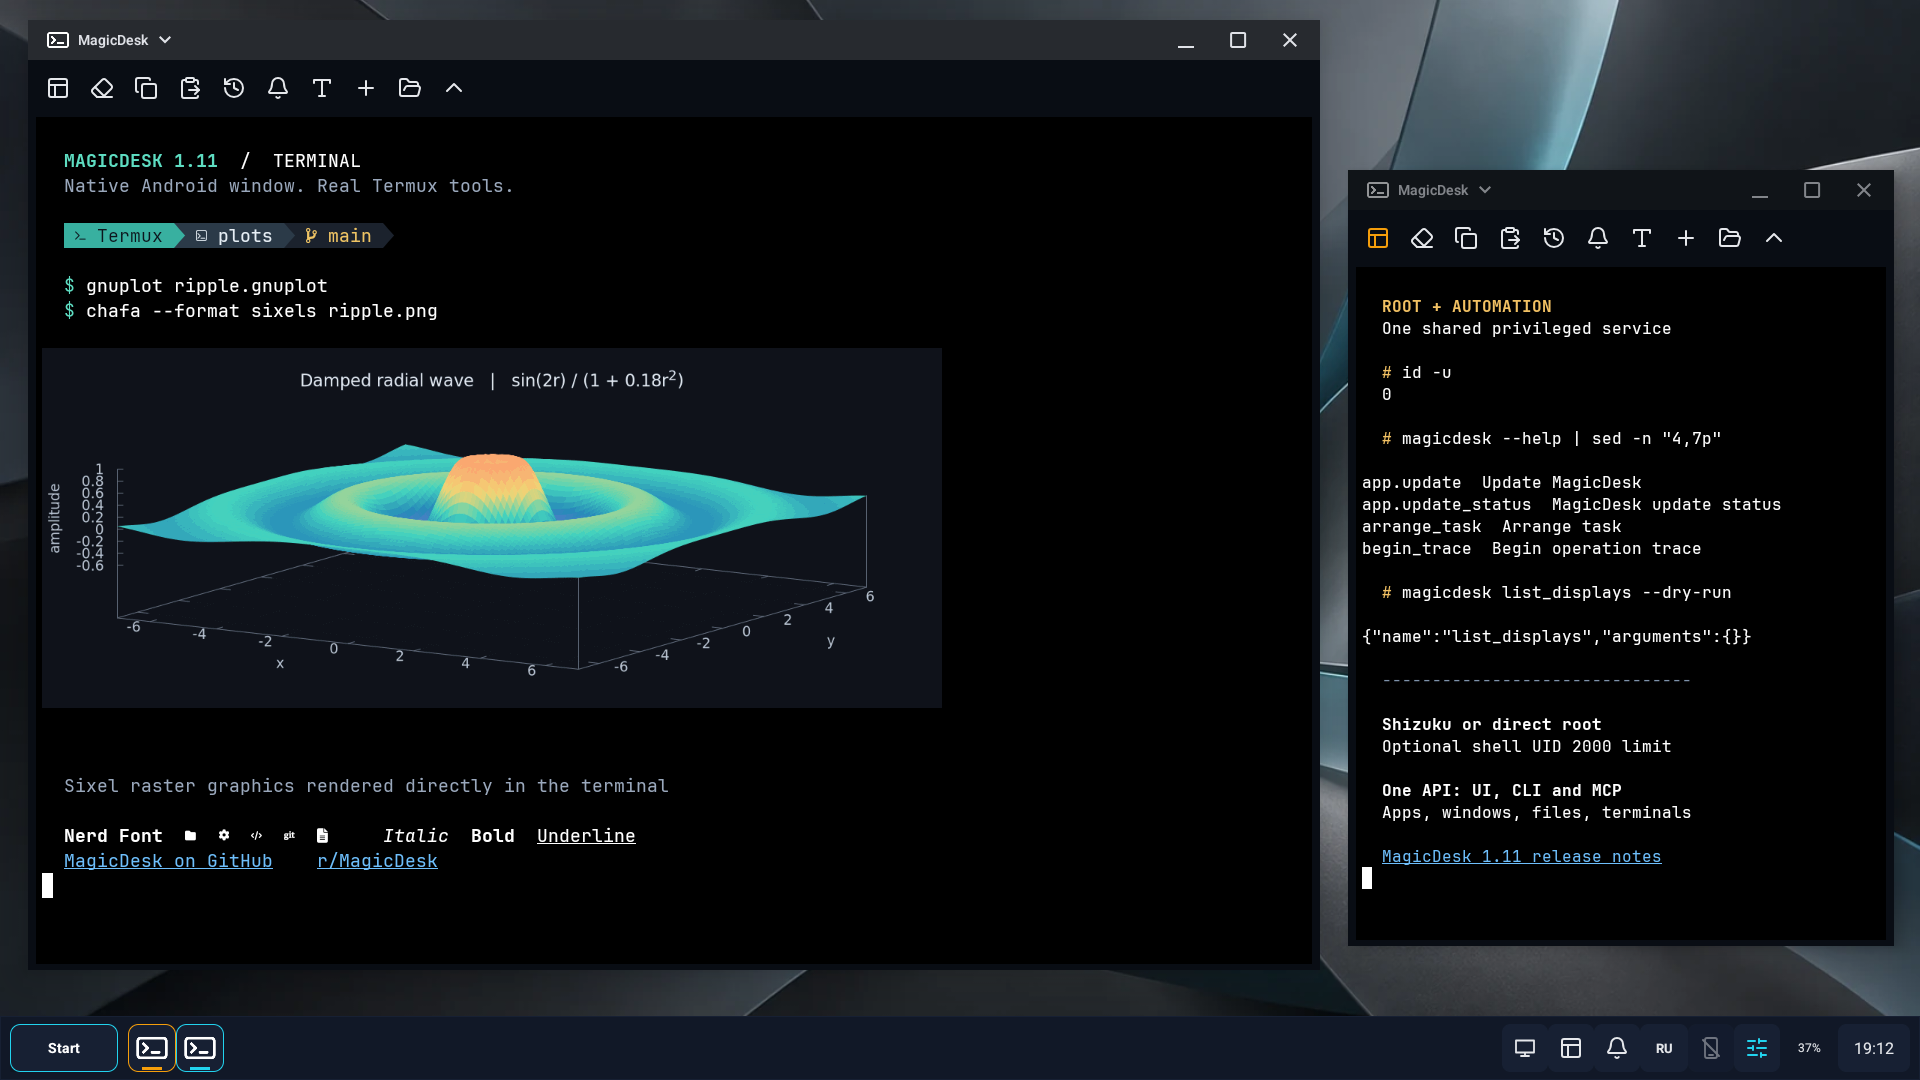Open layout panel icon in large MagicDesk window
The height and width of the screenshot is (1080, 1920).
pos(58,88)
